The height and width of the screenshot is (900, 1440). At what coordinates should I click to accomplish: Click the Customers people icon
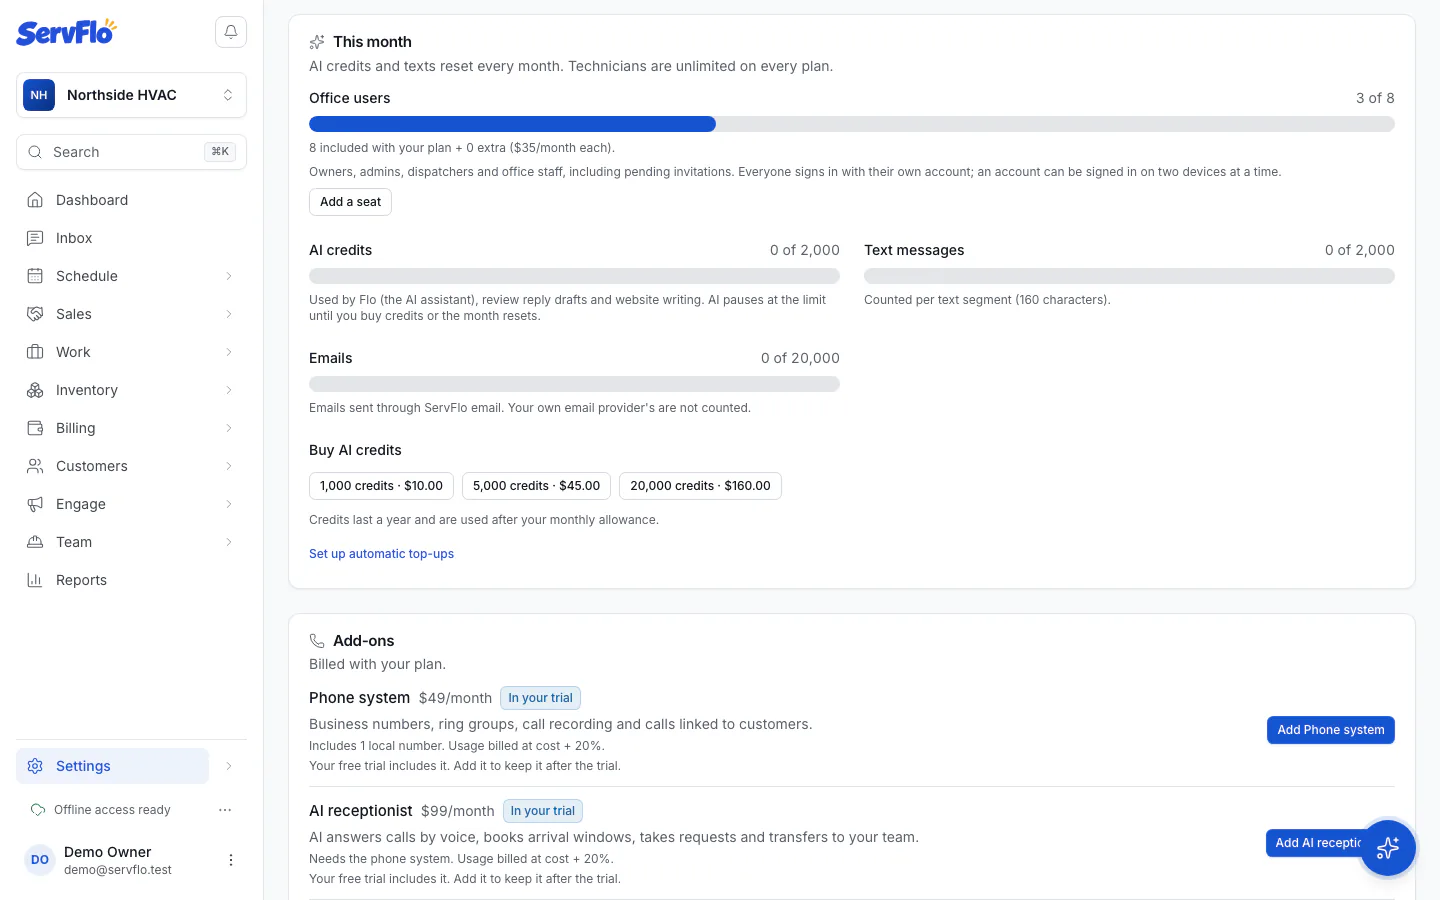tap(35, 466)
